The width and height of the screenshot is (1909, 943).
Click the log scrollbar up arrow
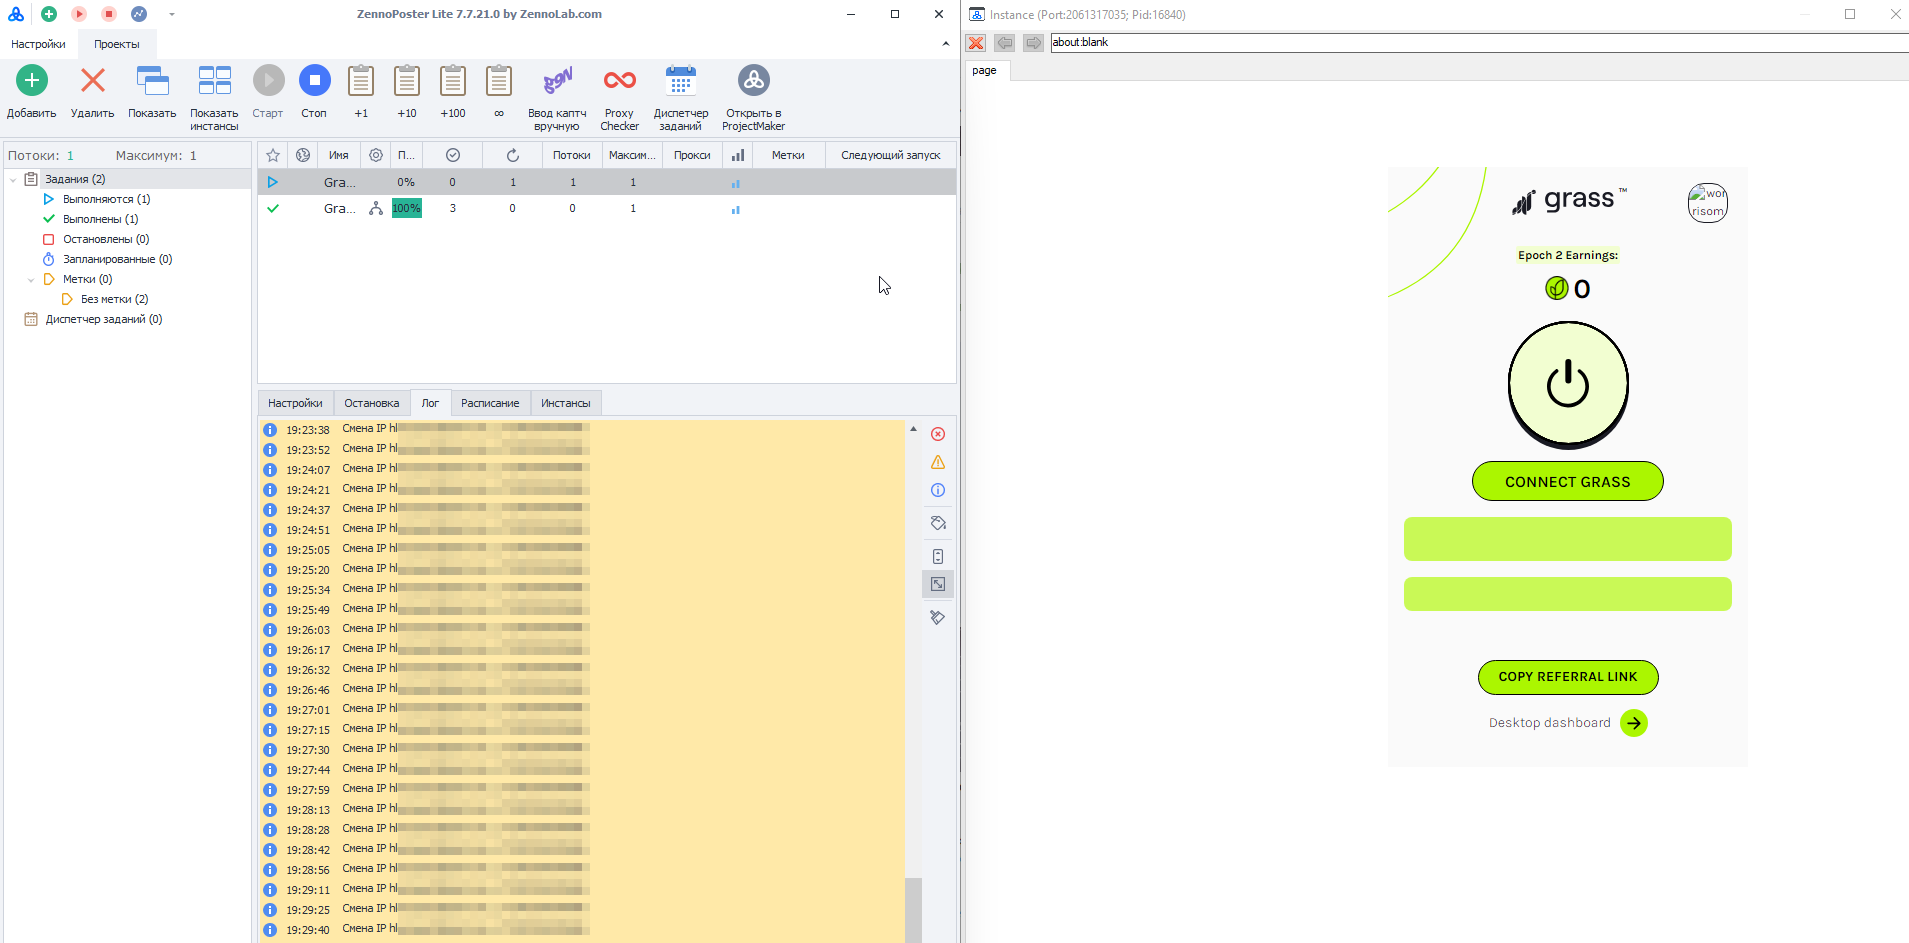(913, 429)
